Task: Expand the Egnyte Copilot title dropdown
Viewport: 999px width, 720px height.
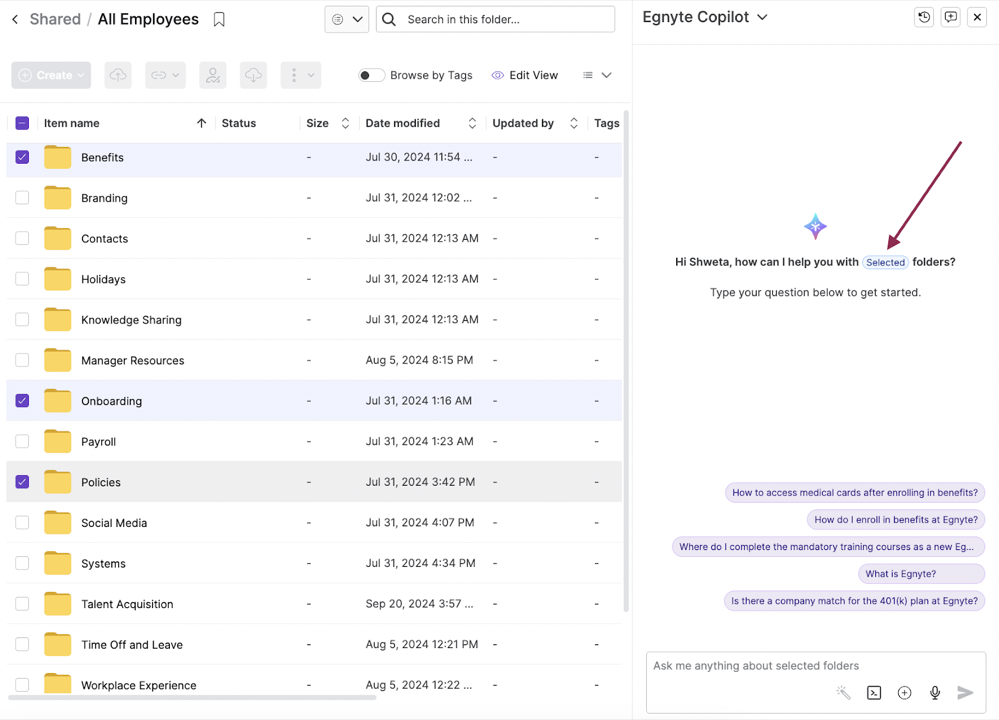Action: [763, 17]
